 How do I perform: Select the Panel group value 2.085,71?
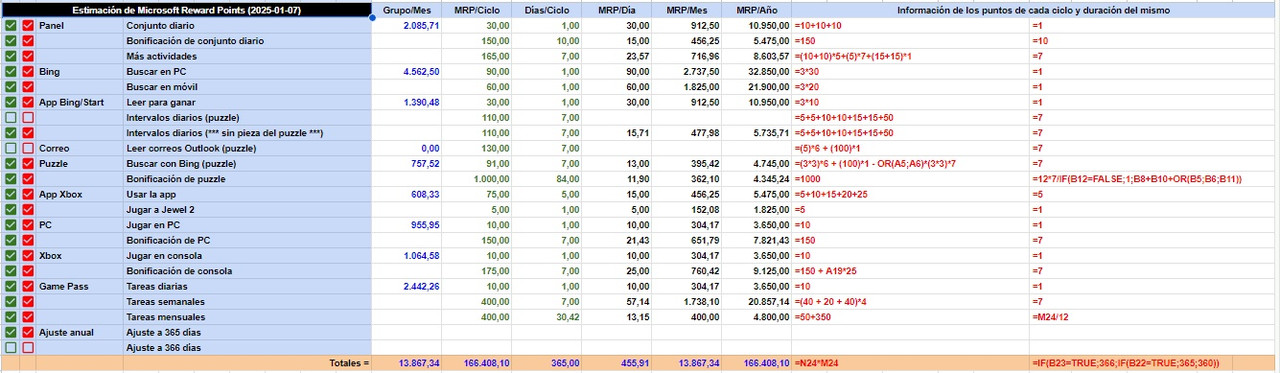coord(407,25)
